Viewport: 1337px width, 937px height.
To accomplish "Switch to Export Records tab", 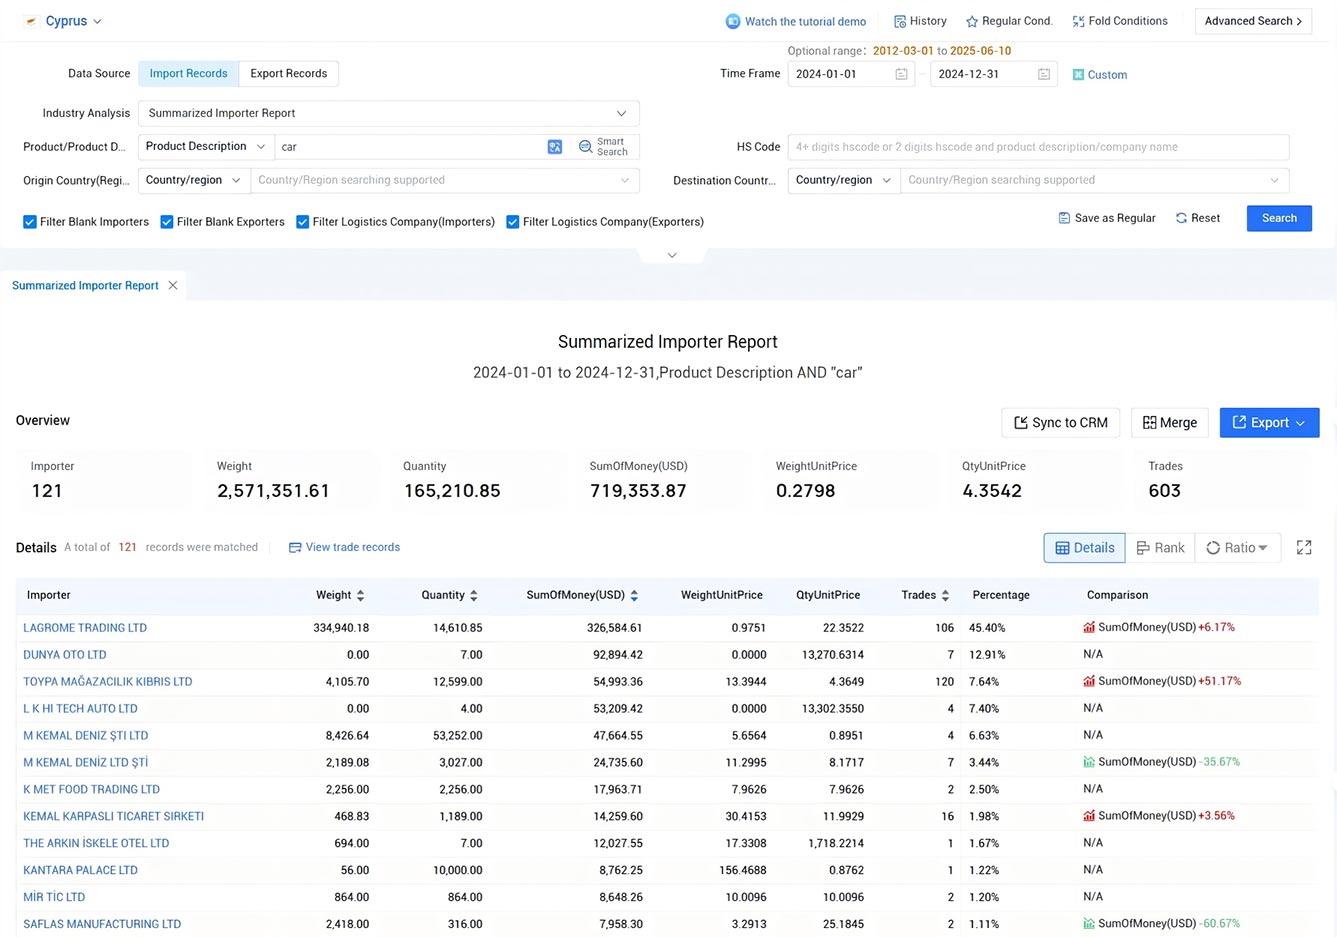I will pyautogui.click(x=289, y=74).
